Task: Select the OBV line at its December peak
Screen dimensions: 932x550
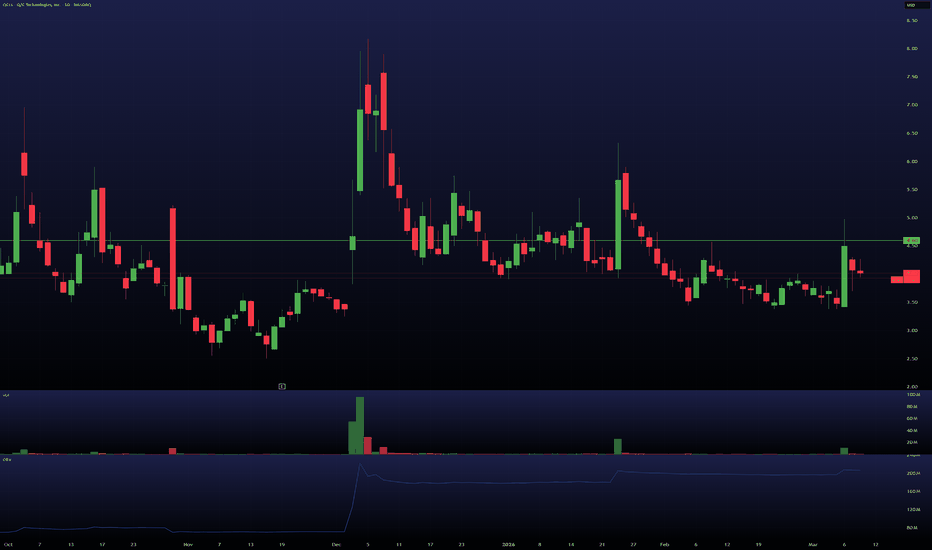Action: click(x=360, y=464)
